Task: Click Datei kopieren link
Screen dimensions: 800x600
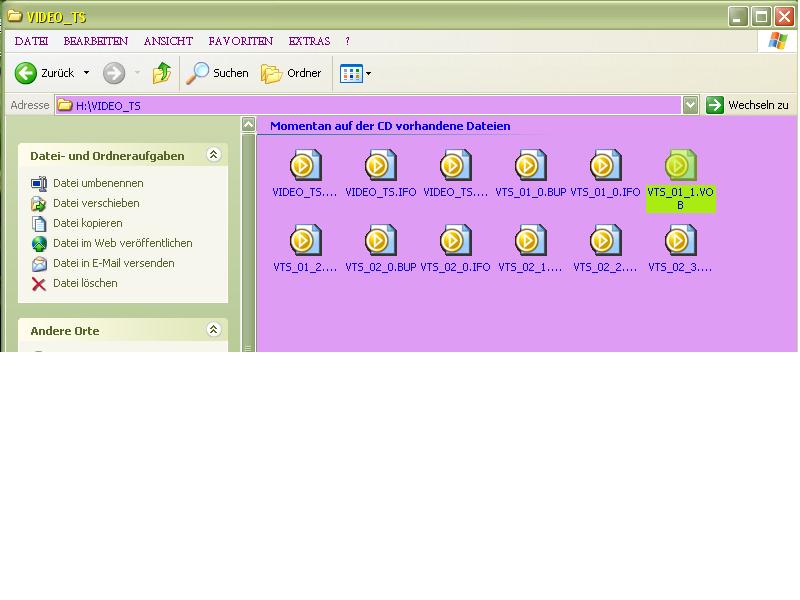Action: 88,223
